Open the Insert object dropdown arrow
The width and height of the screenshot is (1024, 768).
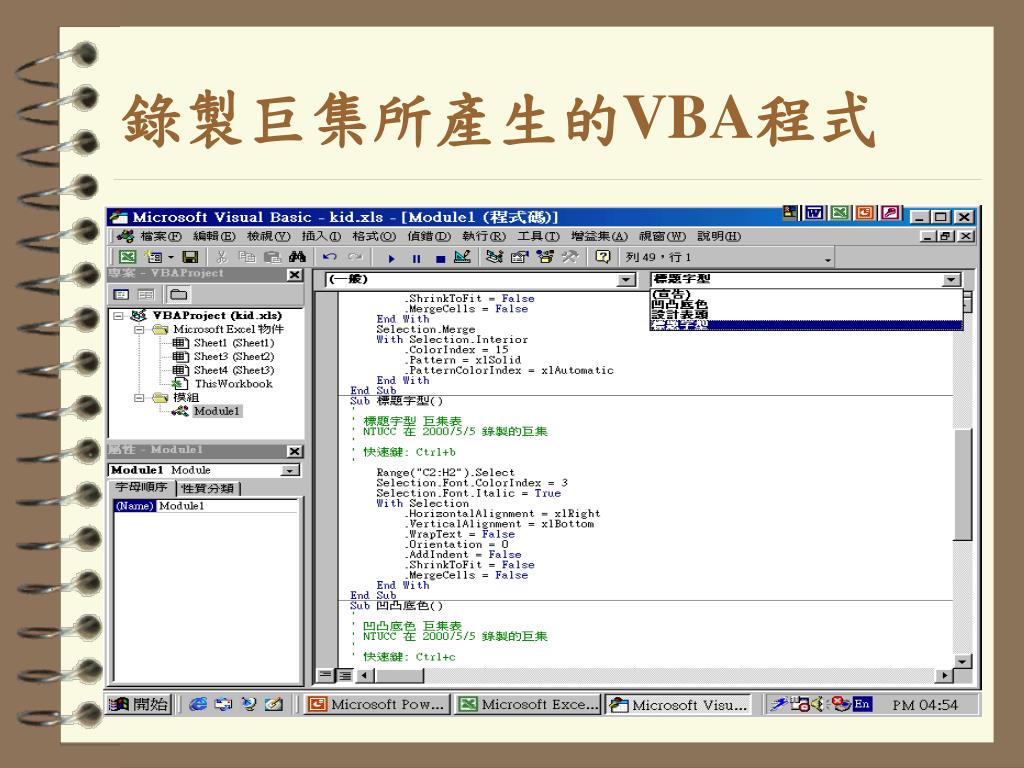tap(171, 257)
